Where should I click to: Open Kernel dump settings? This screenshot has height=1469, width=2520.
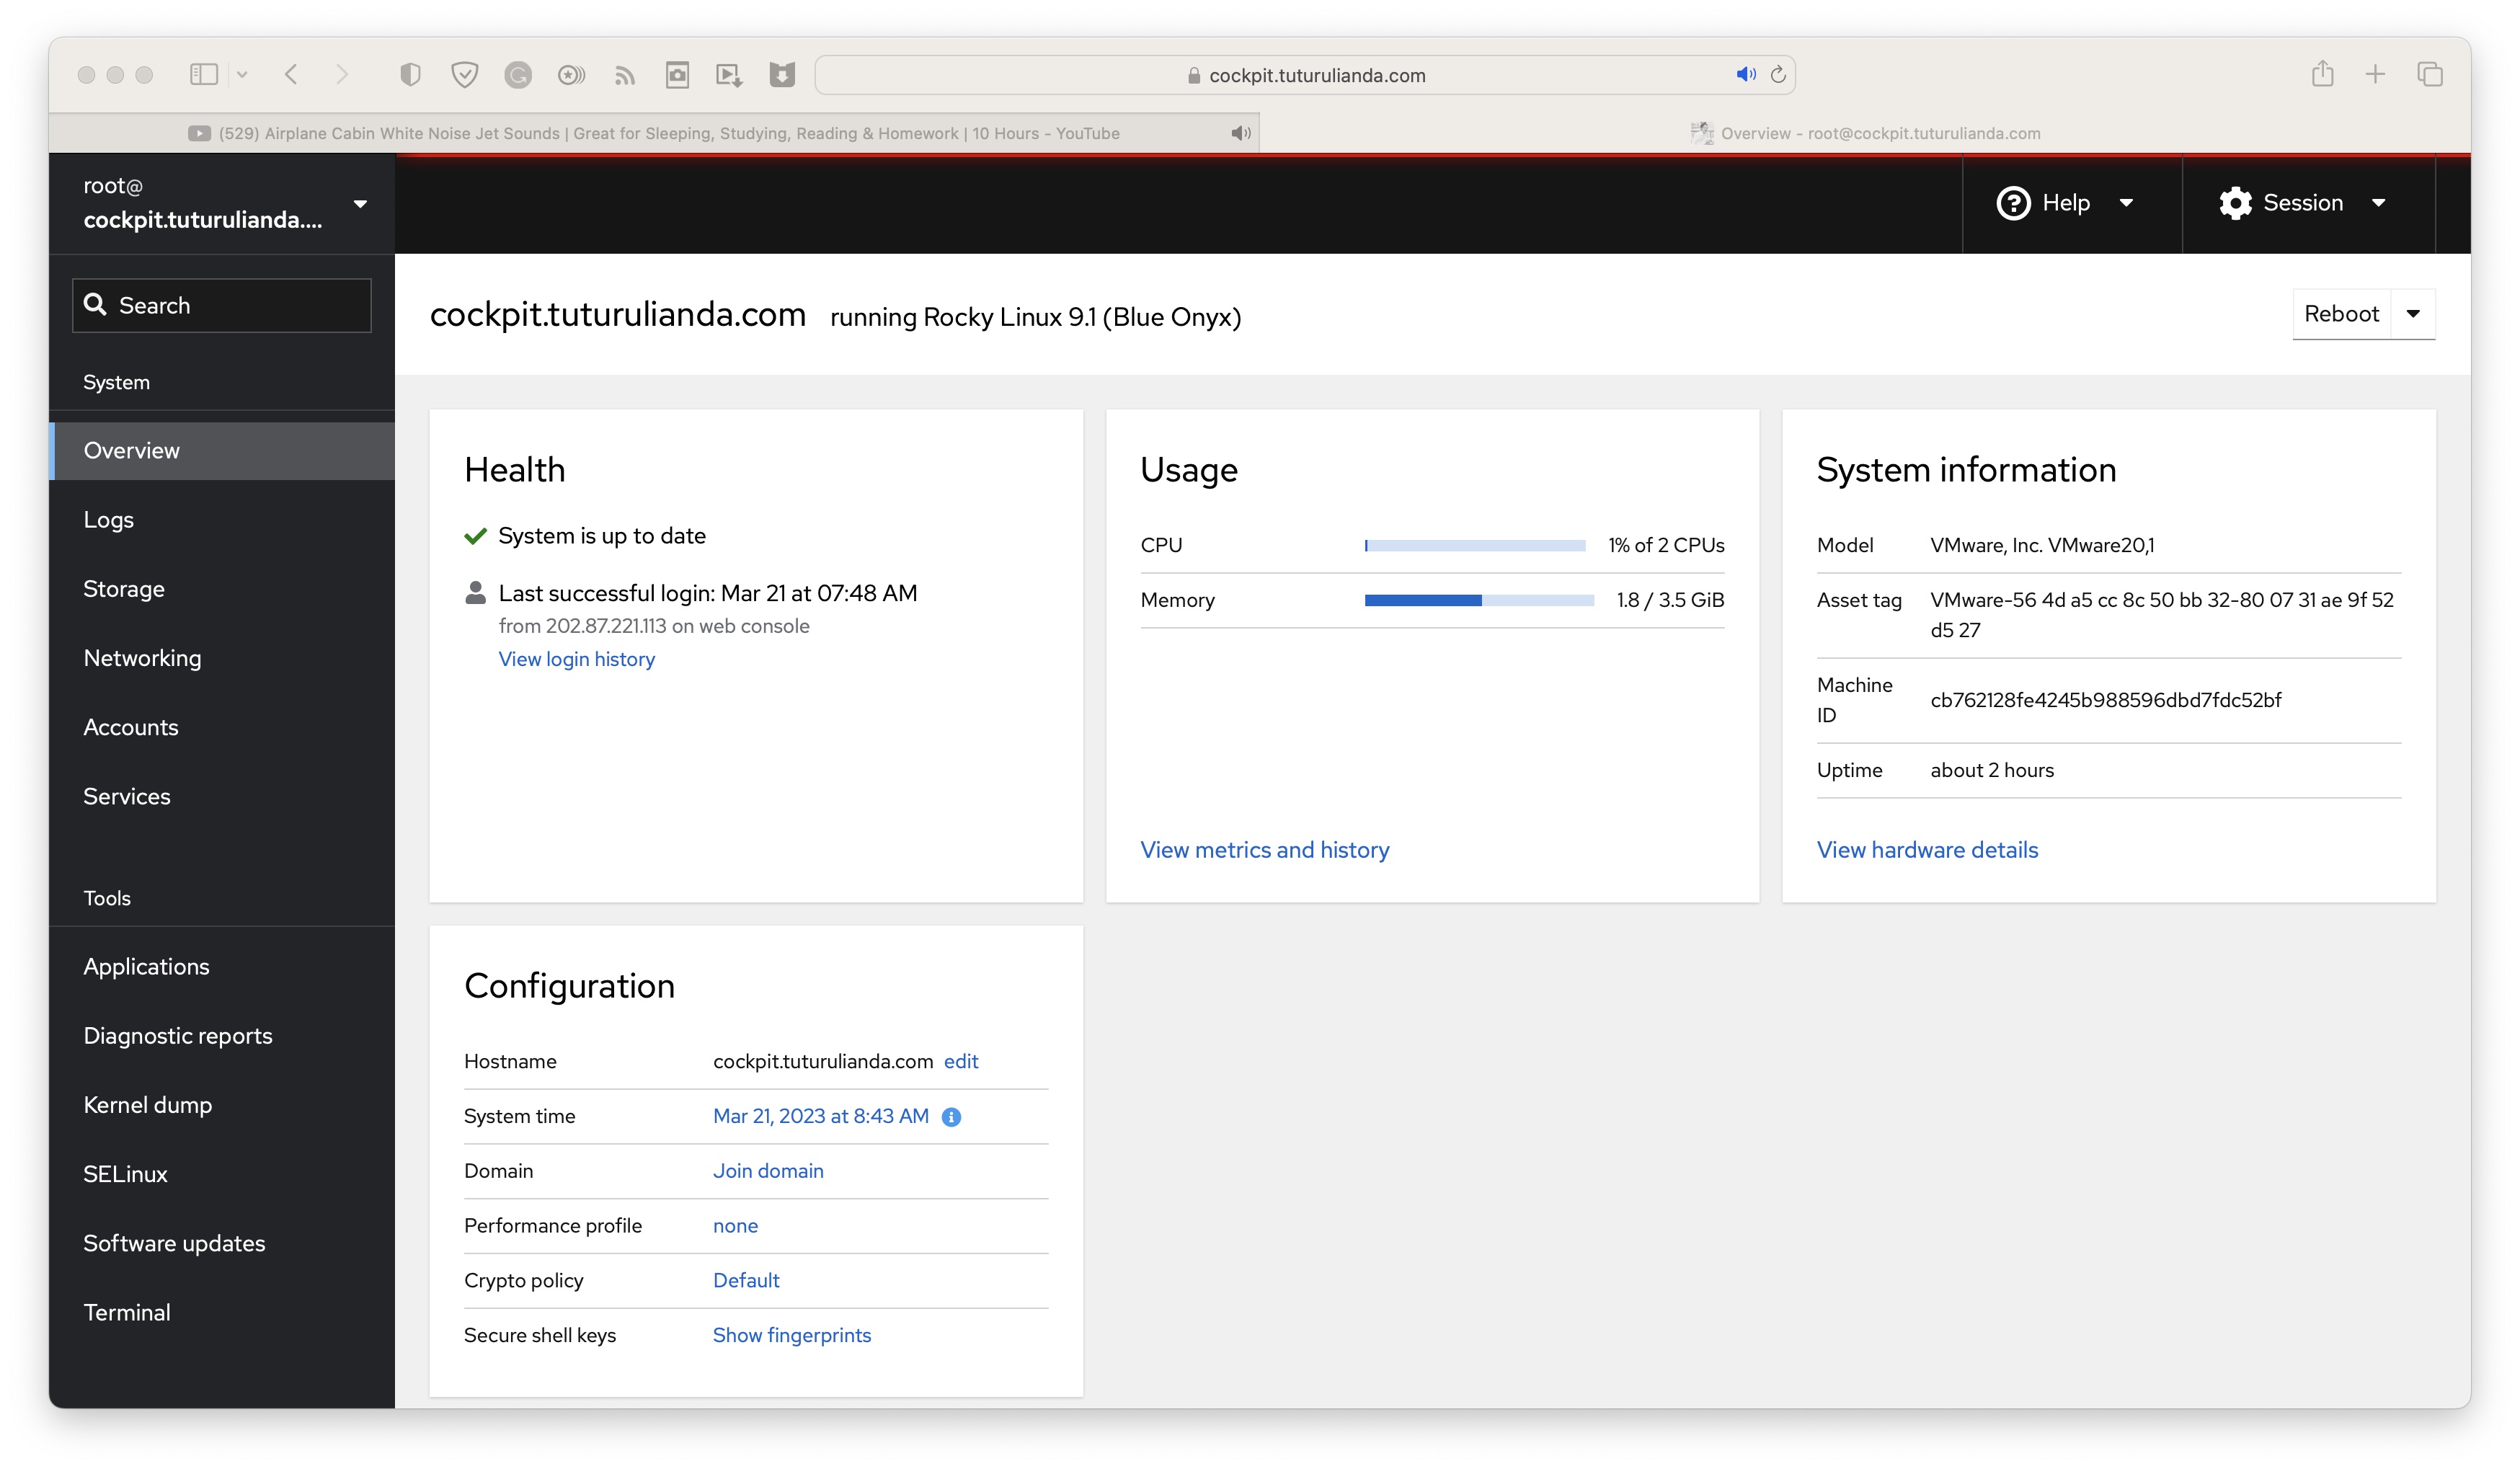click(147, 1104)
